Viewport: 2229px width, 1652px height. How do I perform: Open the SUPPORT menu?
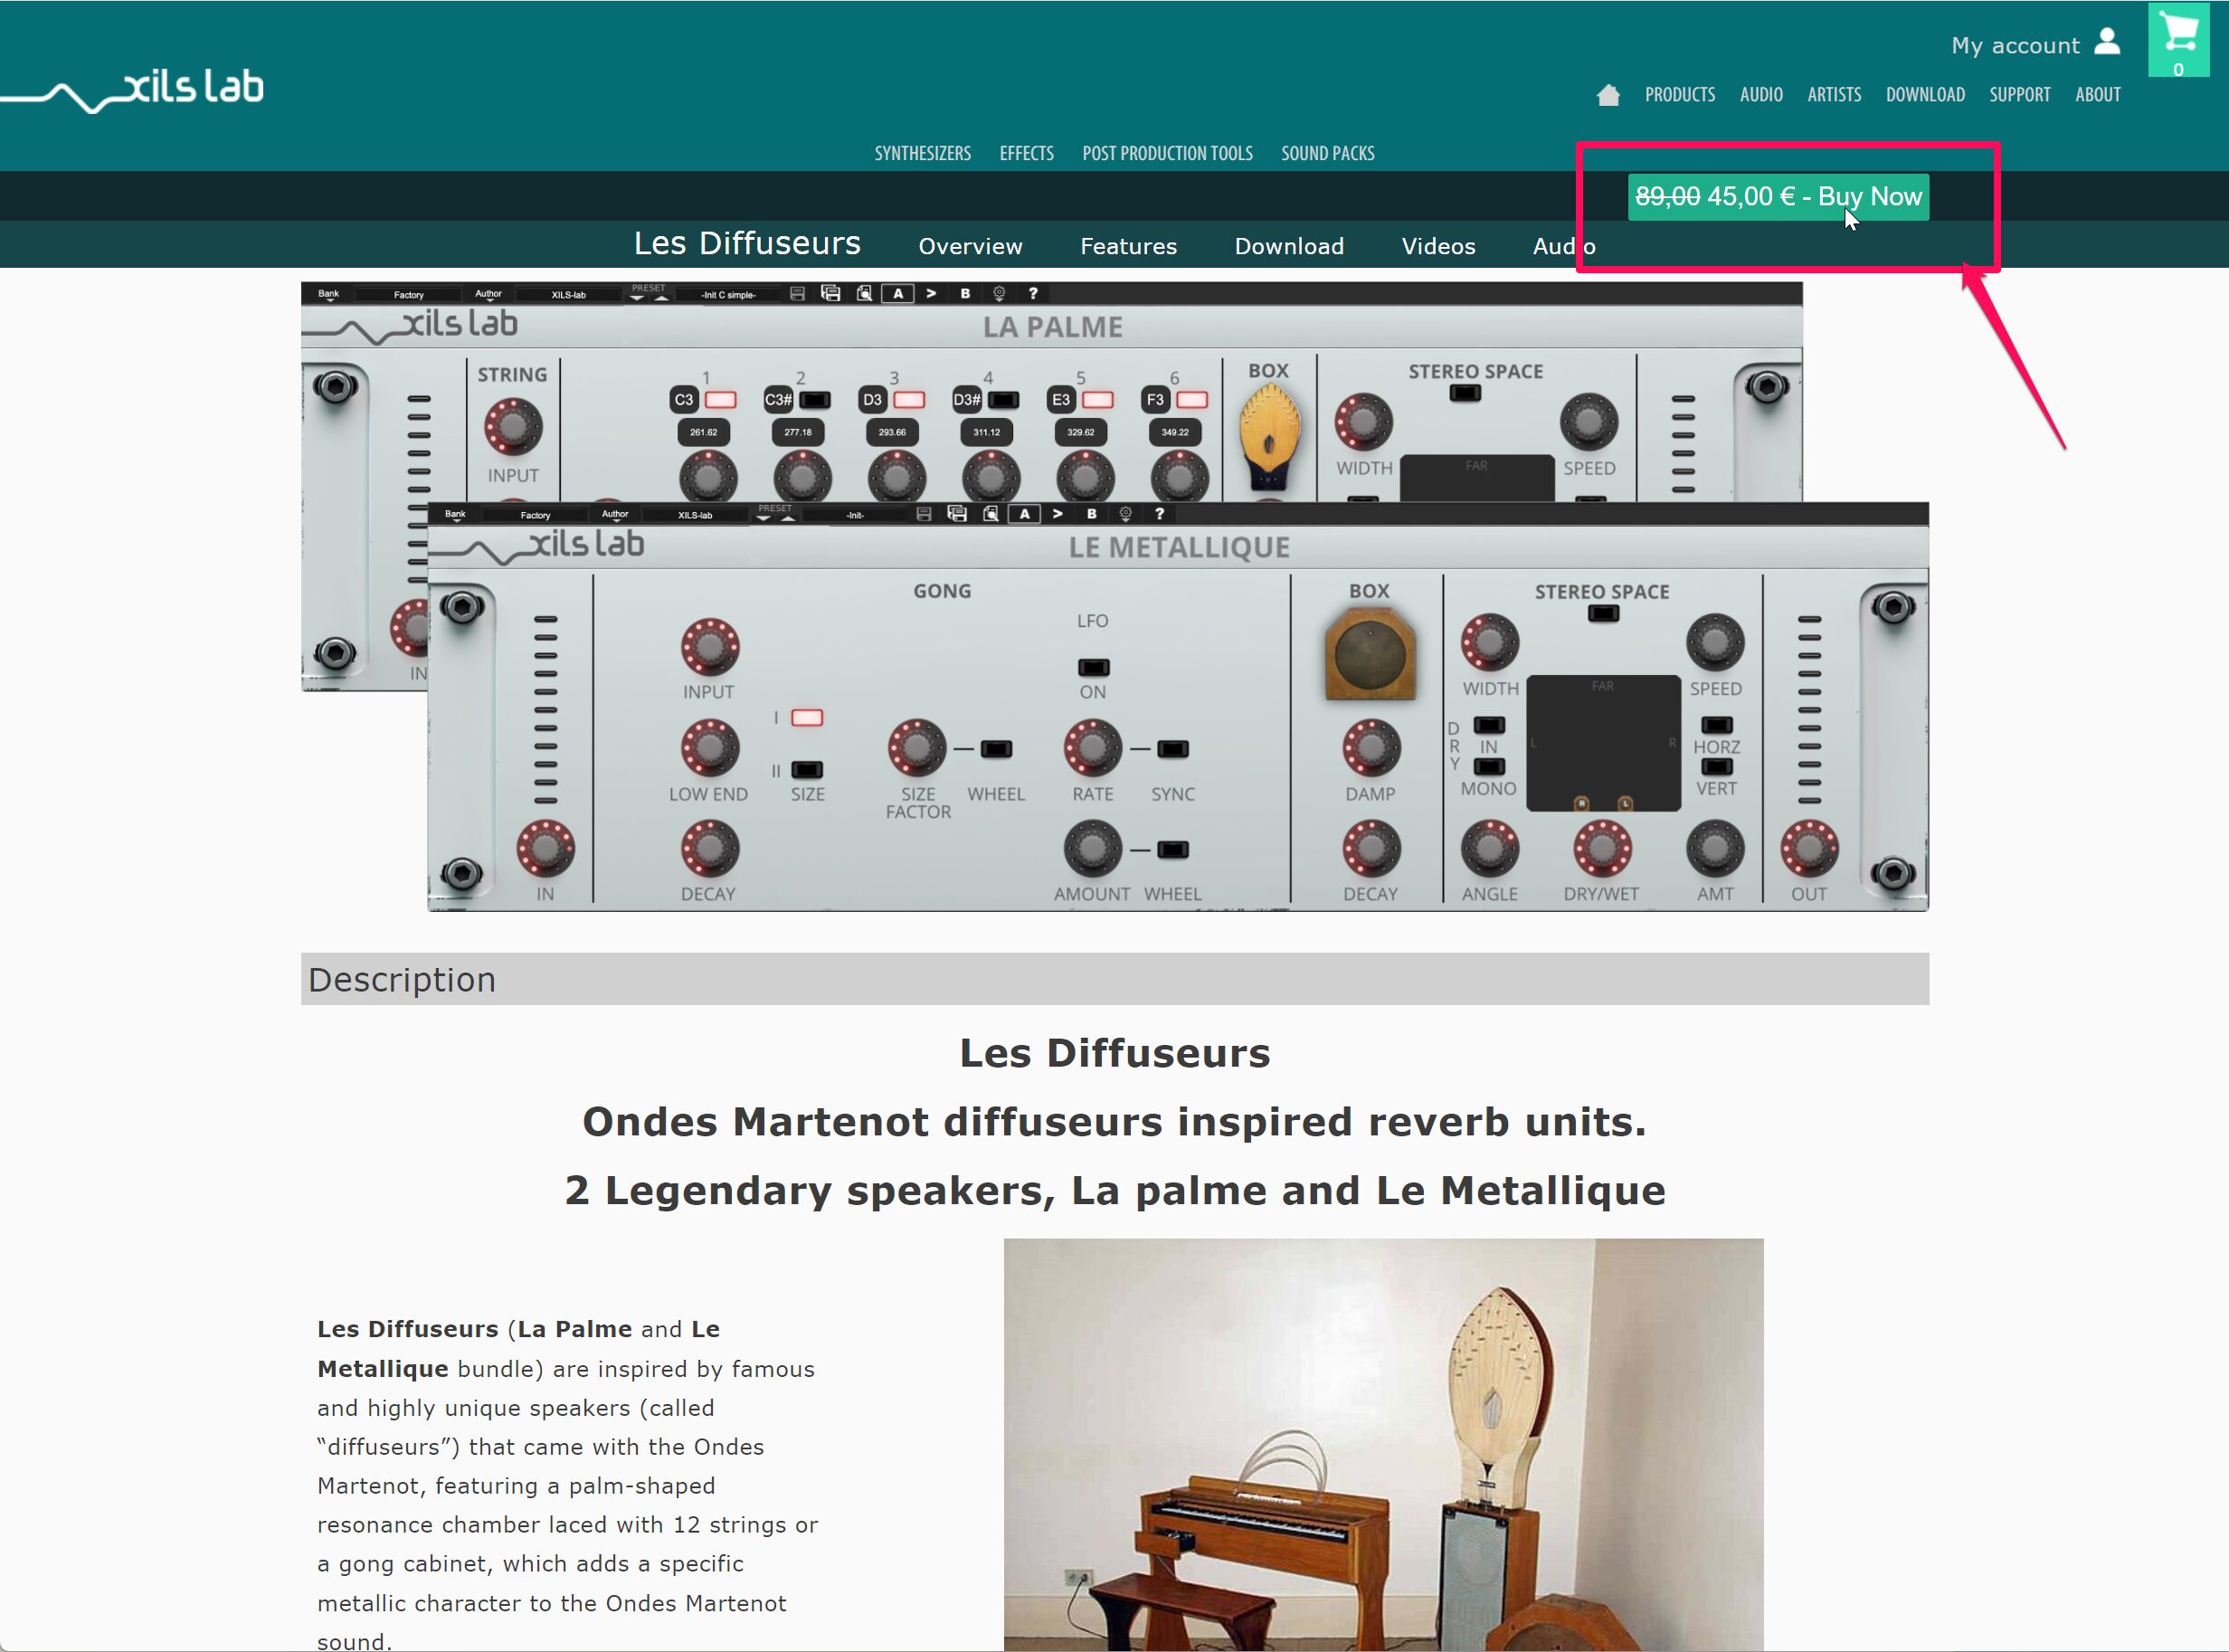[x=2020, y=95]
